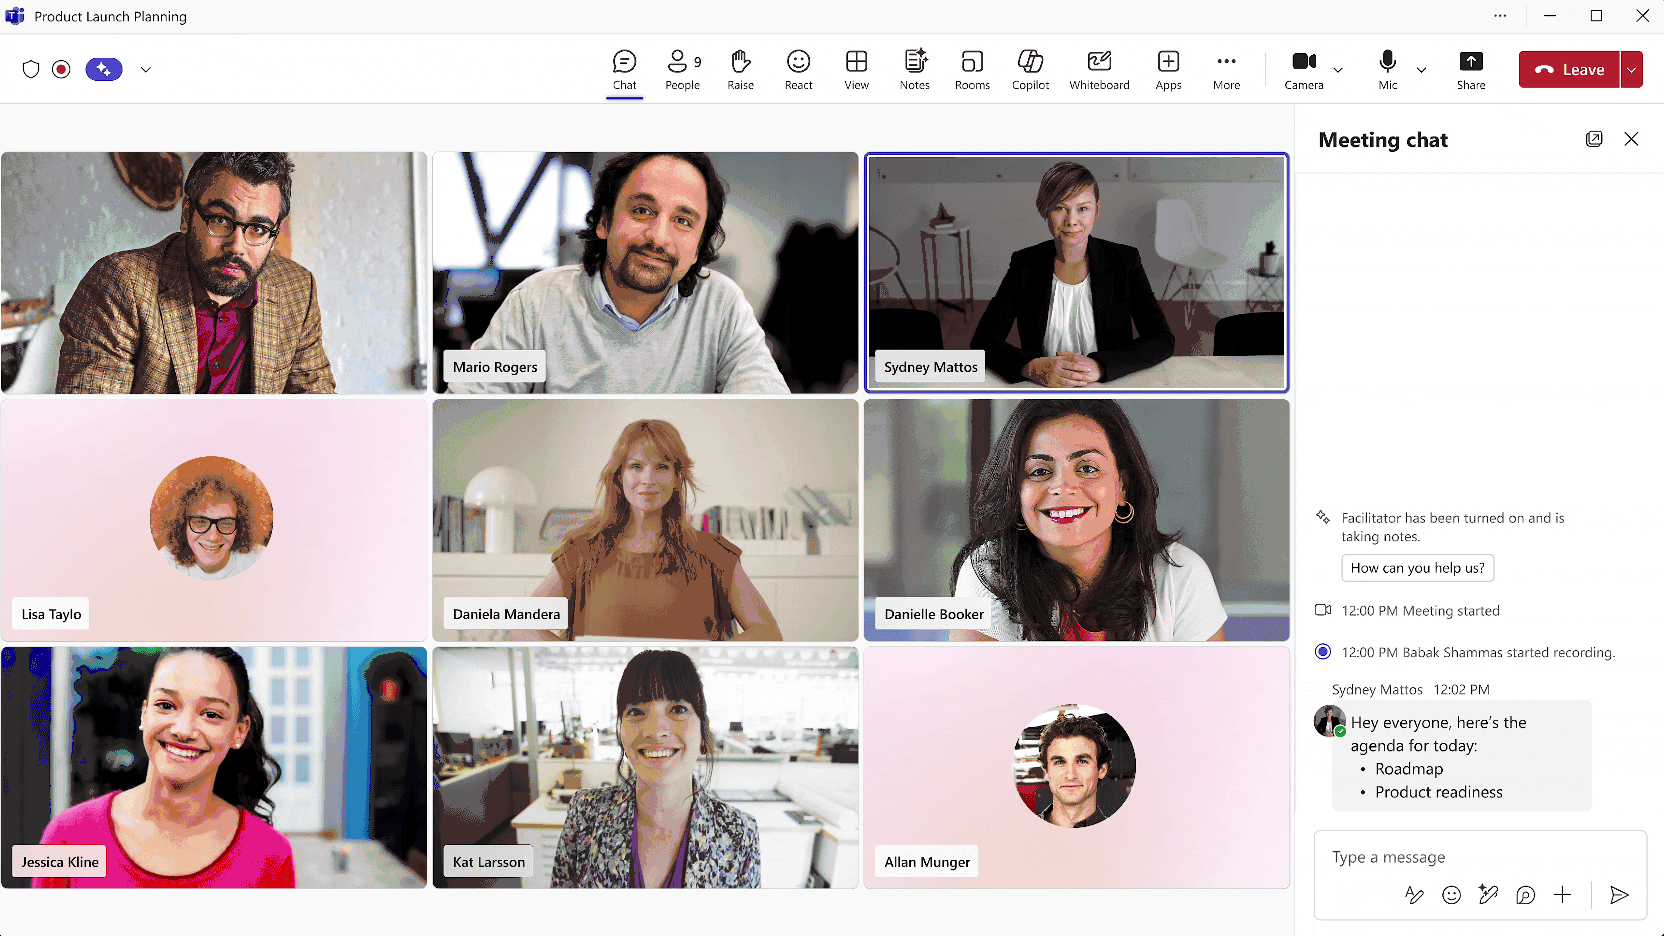The height and width of the screenshot is (936, 1664).
Task: Launch Copilot in the meeting
Action: 1030,69
